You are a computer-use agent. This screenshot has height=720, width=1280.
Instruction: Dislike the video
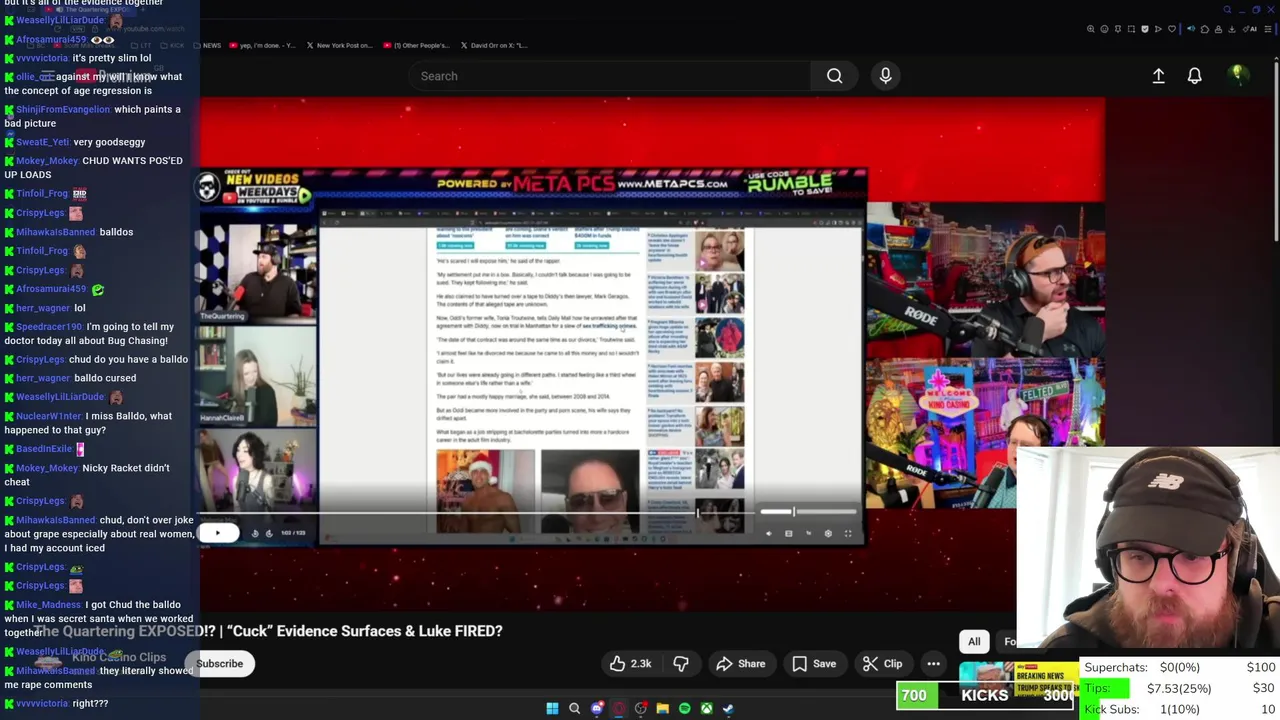[x=681, y=664]
